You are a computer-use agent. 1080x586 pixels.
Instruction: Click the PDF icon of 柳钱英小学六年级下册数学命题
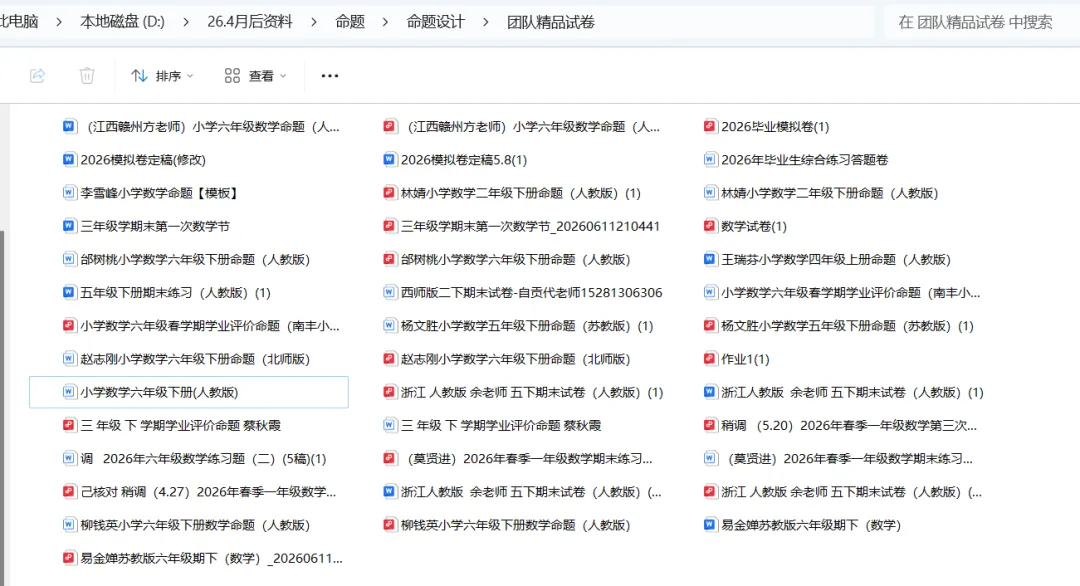tap(389, 525)
